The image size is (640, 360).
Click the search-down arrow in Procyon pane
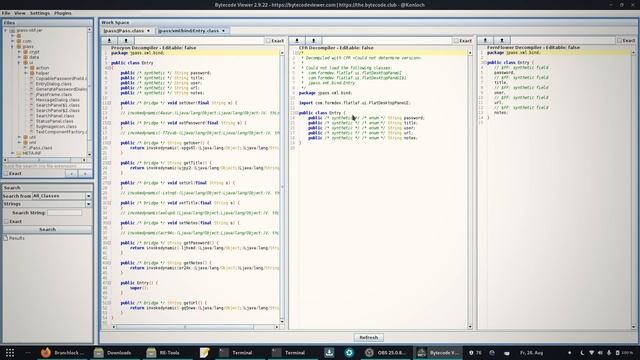109,40
